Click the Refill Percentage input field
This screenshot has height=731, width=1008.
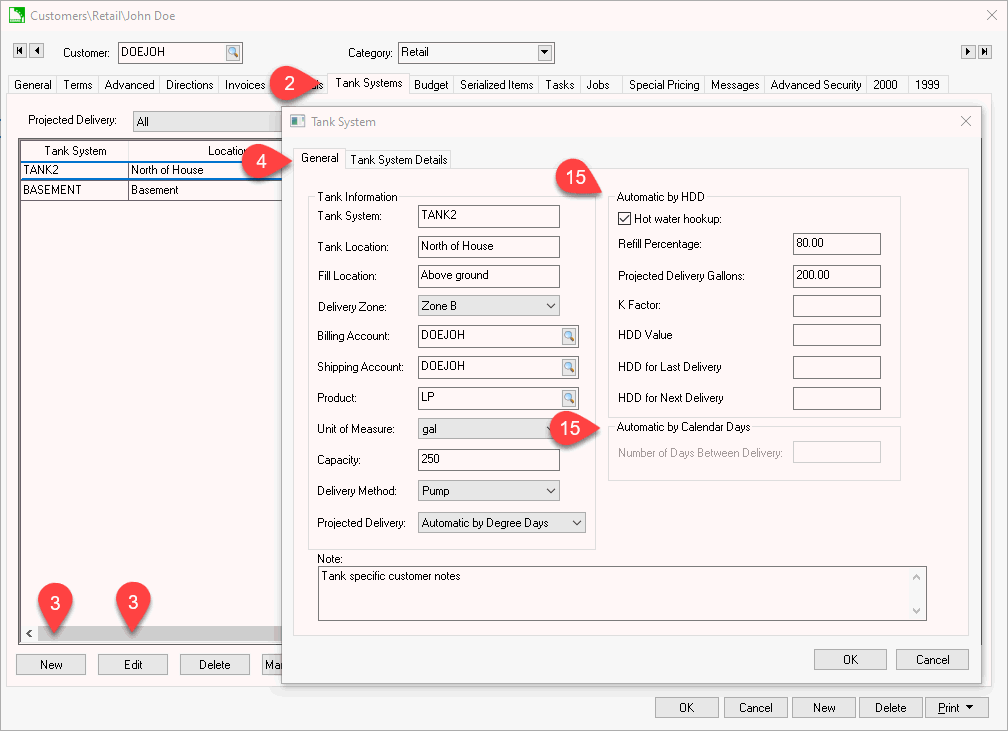tap(836, 244)
